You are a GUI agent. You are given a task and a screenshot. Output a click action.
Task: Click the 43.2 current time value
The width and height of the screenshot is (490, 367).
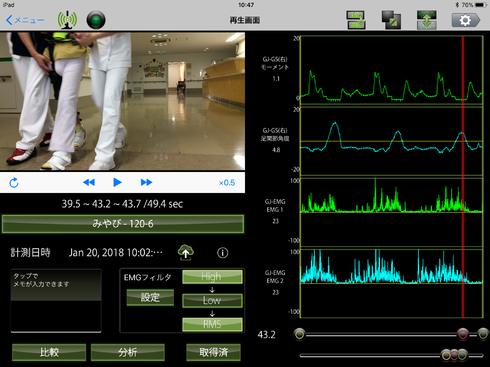tap(266, 335)
